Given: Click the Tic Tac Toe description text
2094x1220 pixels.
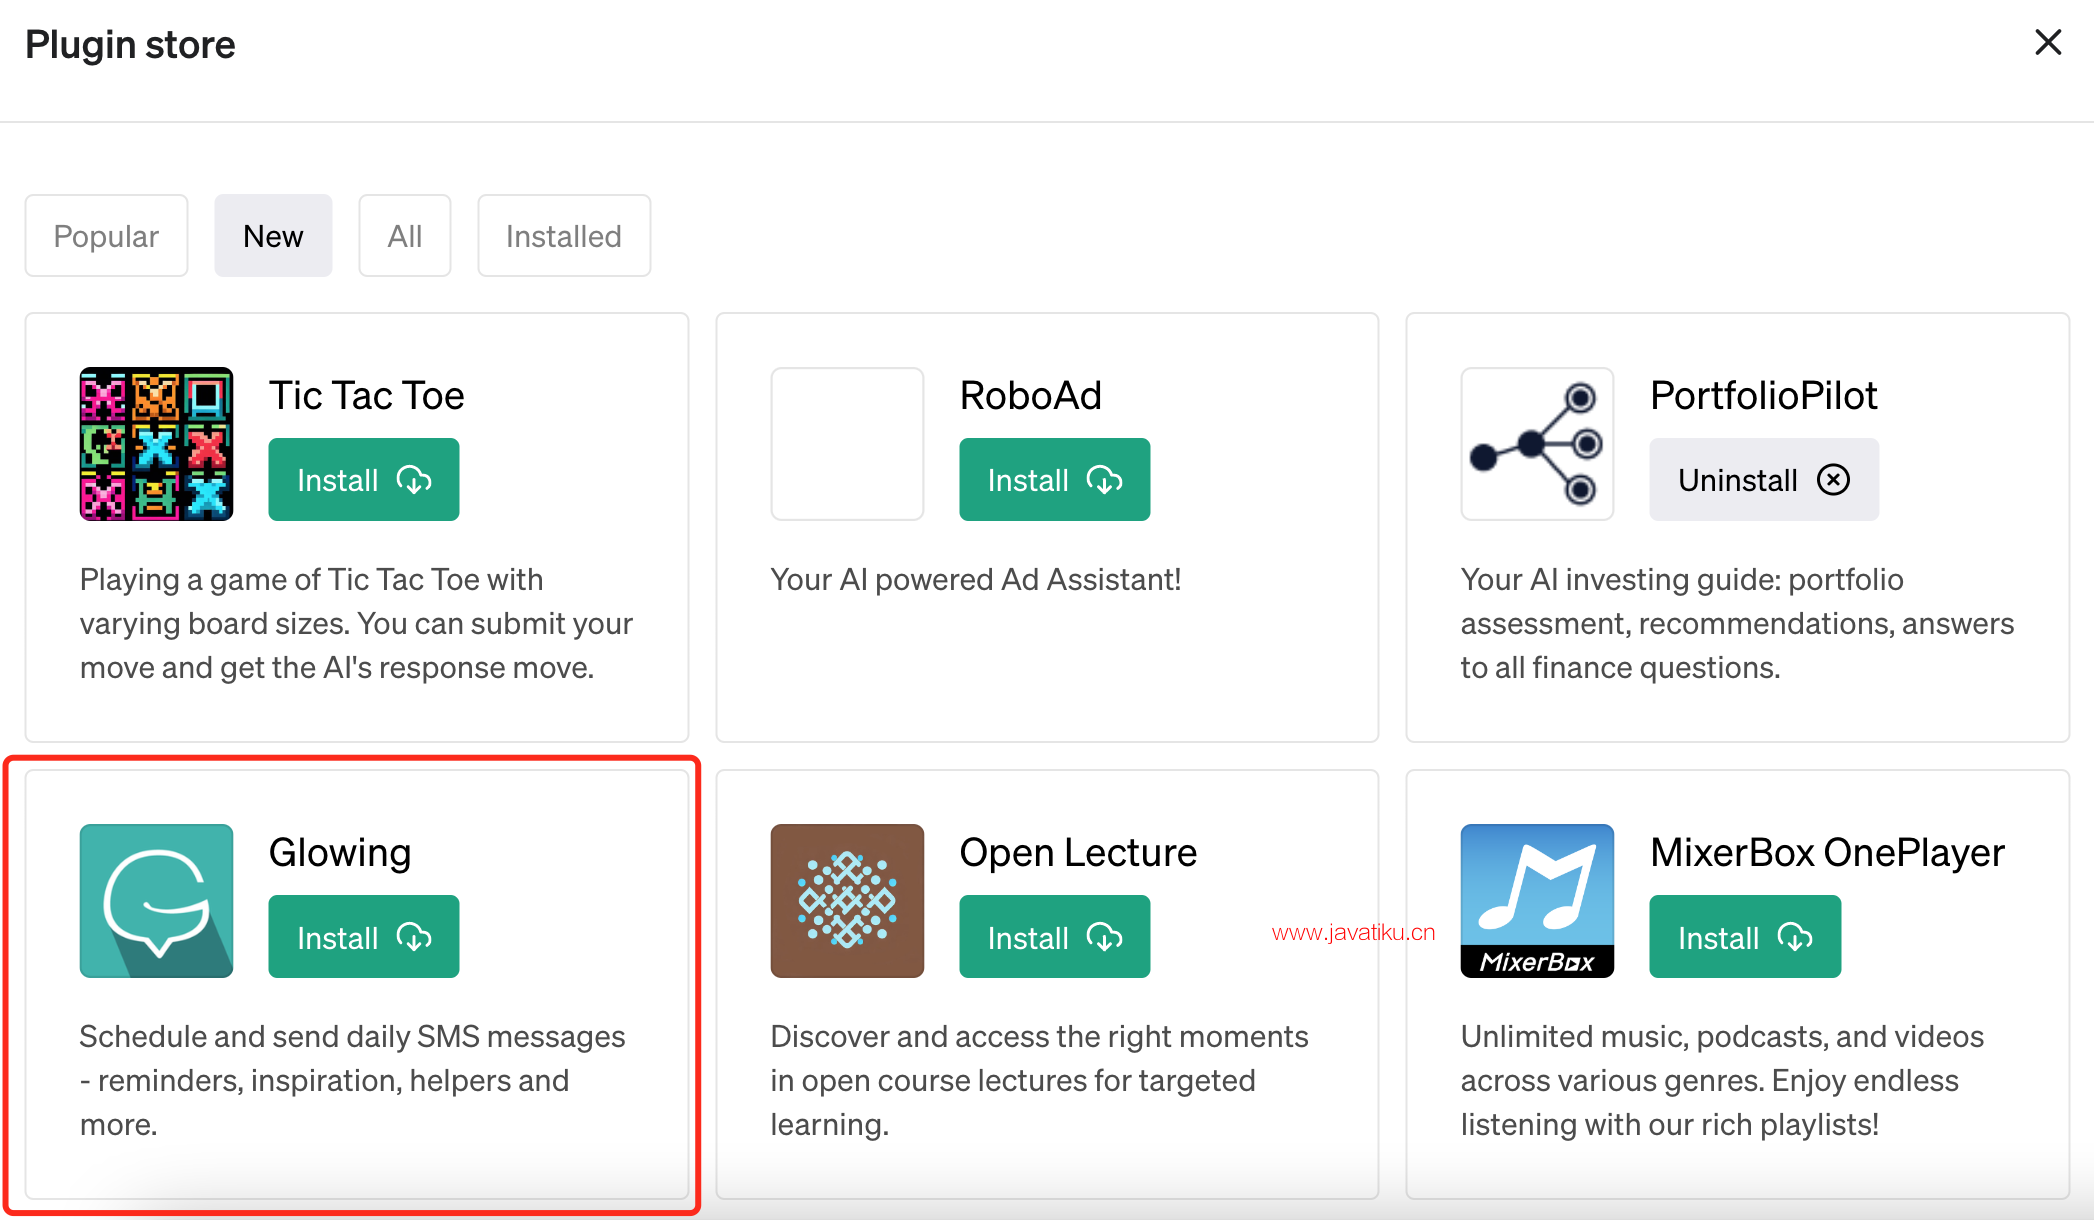Looking at the screenshot, I should tap(356, 624).
